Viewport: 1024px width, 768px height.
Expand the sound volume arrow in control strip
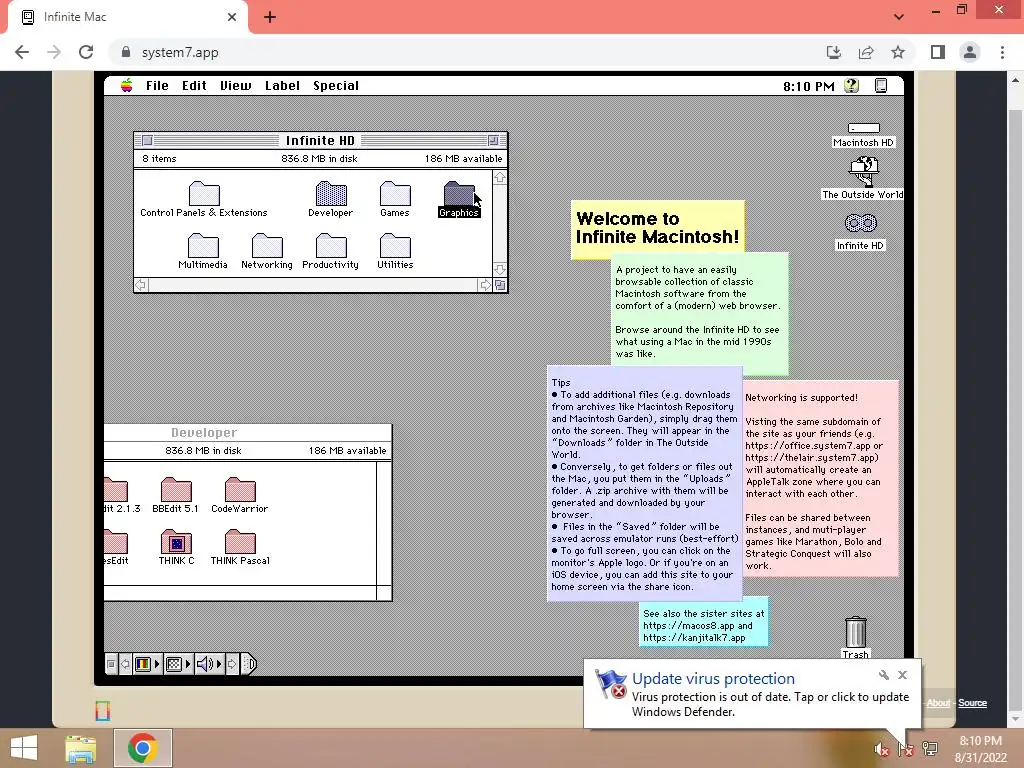pyautogui.click(x=219, y=664)
